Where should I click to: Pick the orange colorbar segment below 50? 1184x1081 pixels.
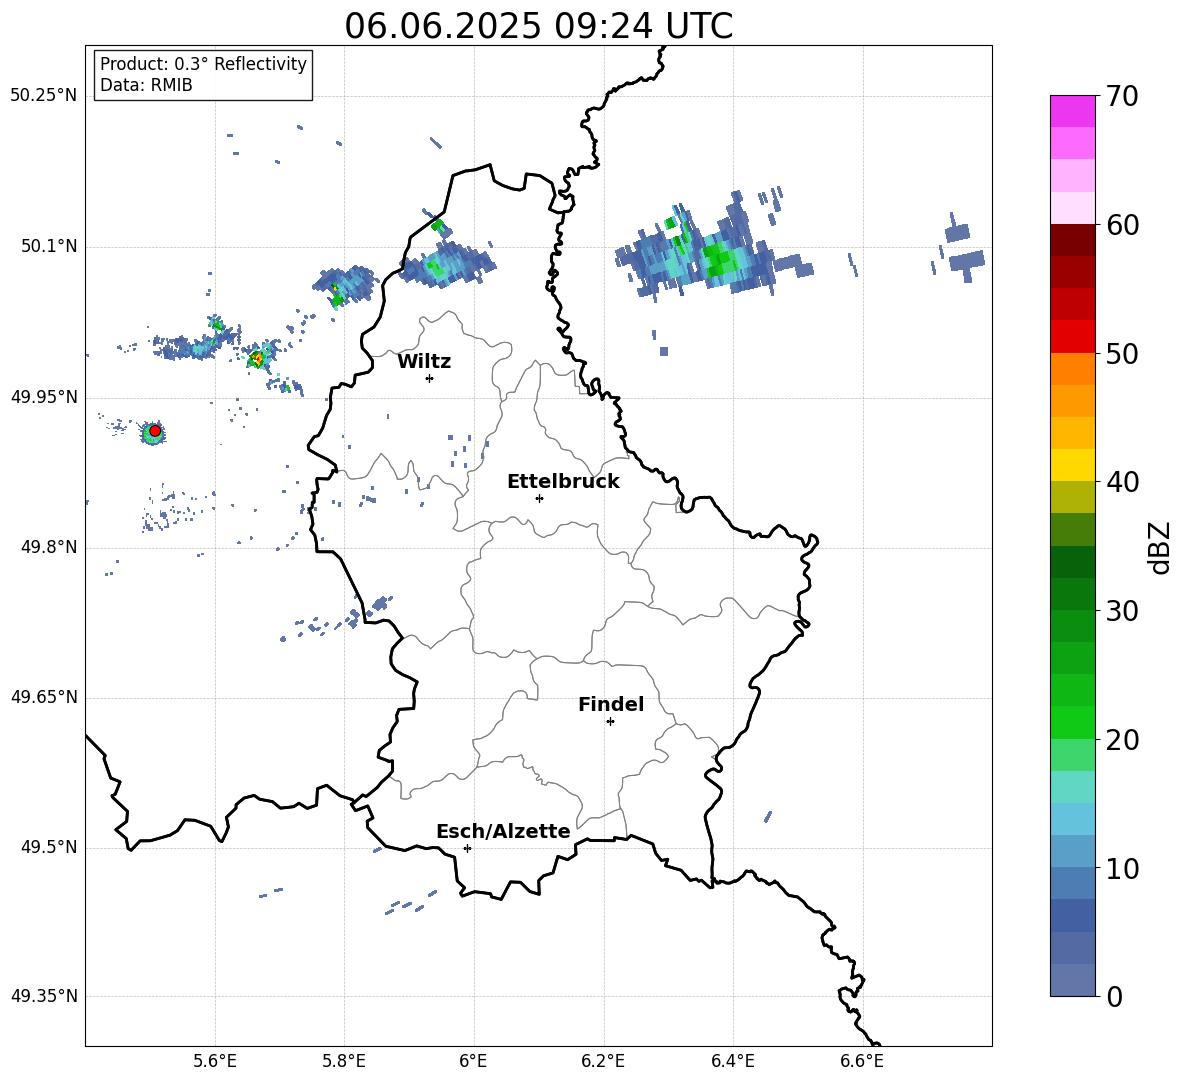click(x=1072, y=369)
